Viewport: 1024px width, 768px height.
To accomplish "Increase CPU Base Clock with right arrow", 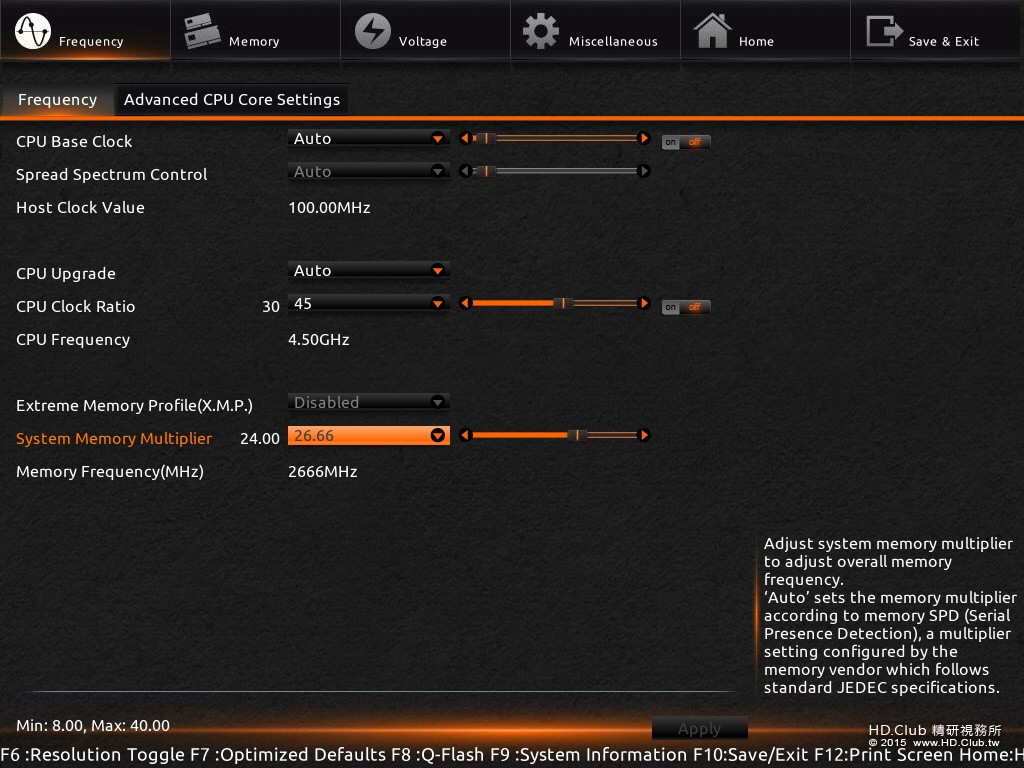I will [644, 138].
